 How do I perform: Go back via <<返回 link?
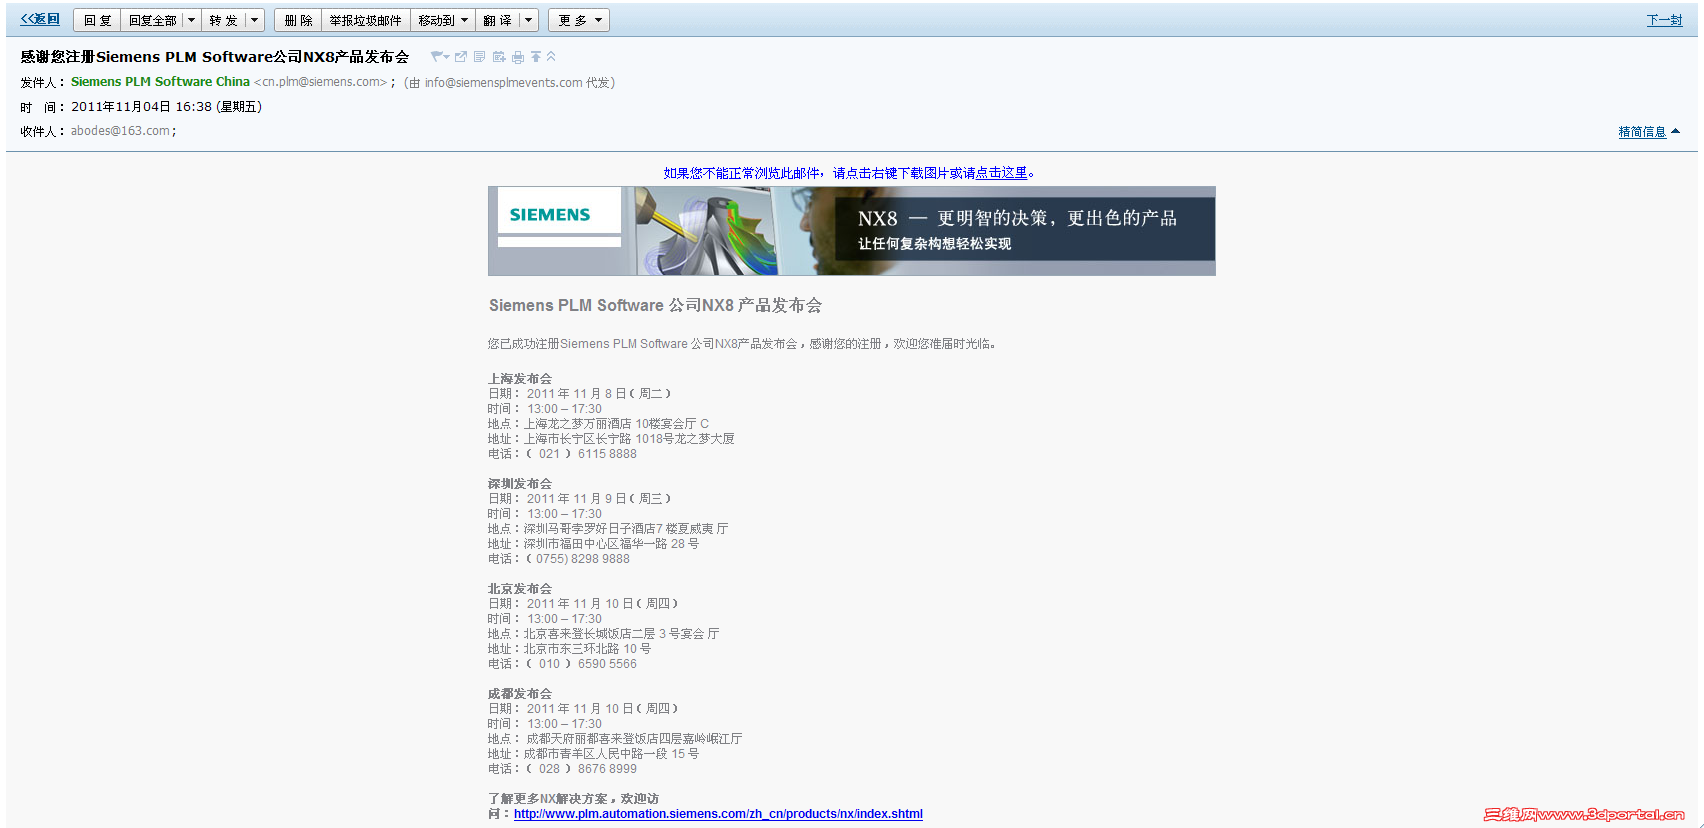click(40, 19)
